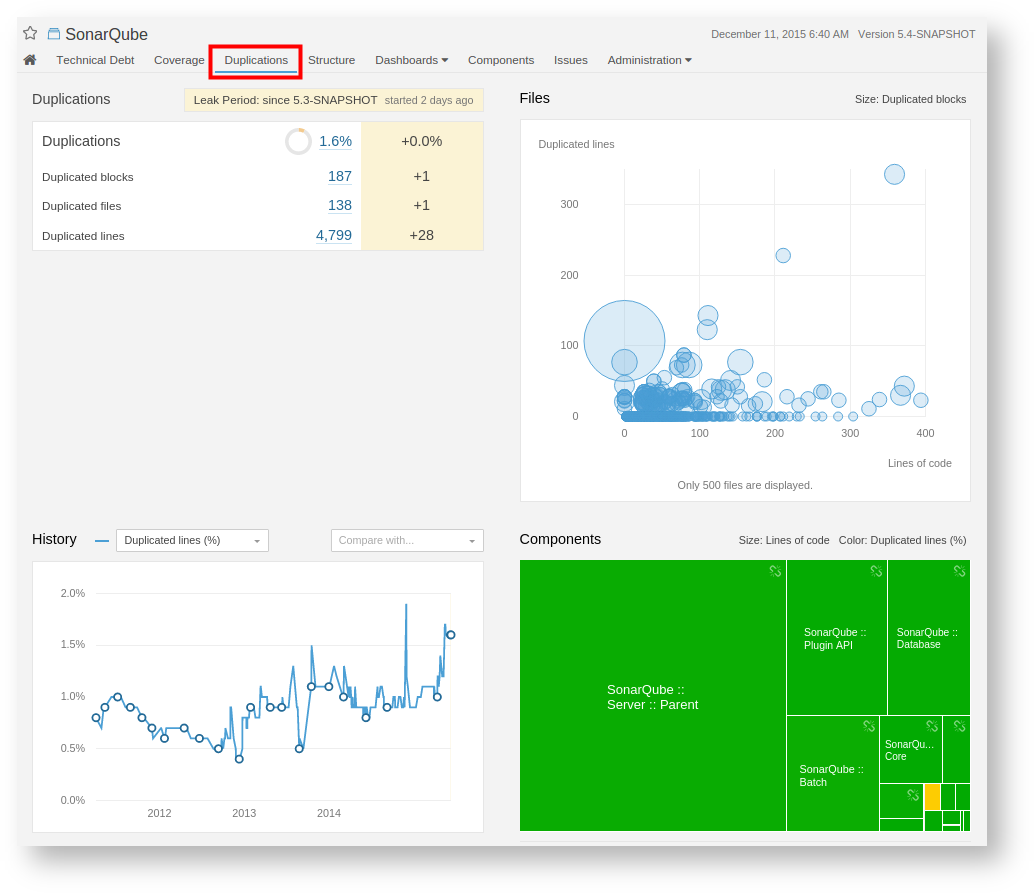
Task: Open the Issues tab
Action: 570,60
